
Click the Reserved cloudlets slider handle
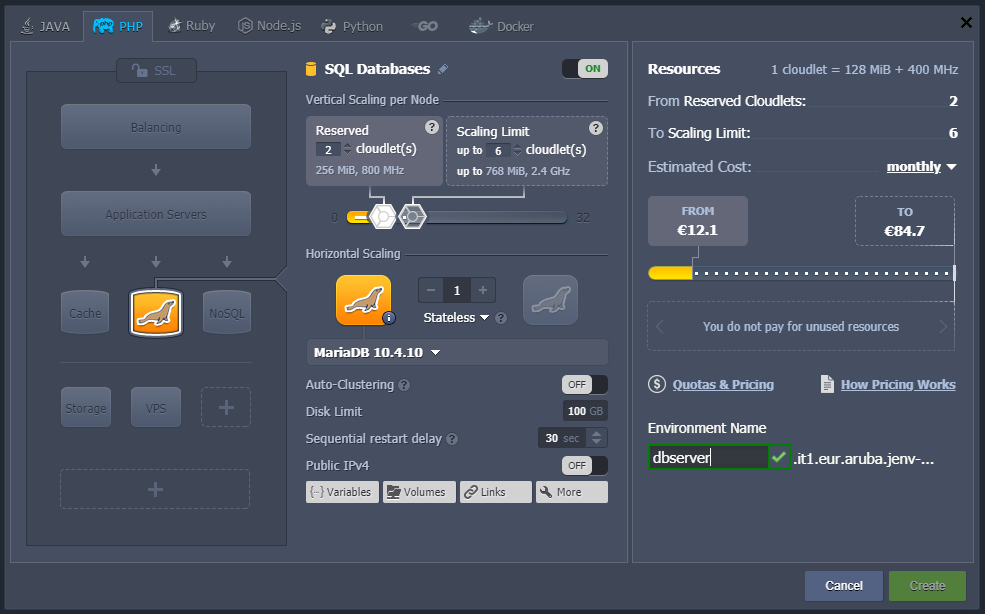pyautogui.click(x=380, y=216)
